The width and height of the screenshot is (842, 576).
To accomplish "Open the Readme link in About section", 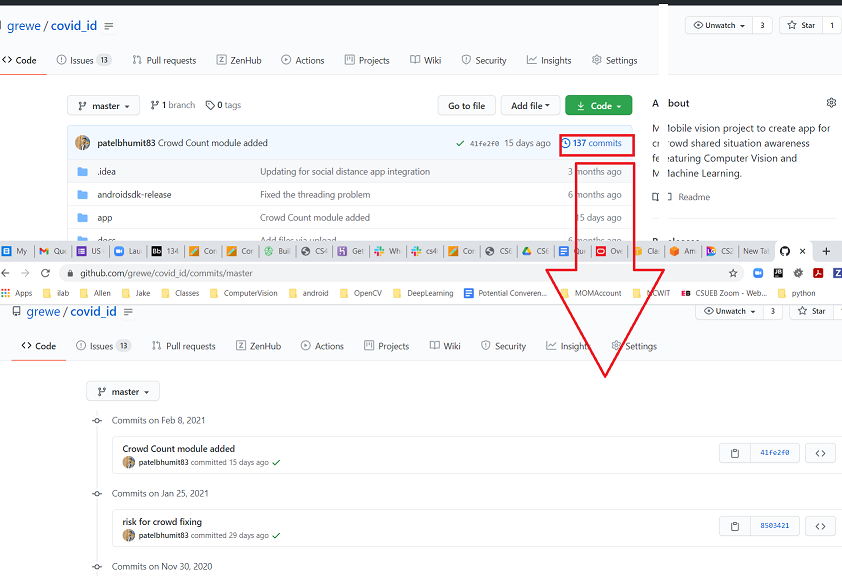I will coord(693,197).
